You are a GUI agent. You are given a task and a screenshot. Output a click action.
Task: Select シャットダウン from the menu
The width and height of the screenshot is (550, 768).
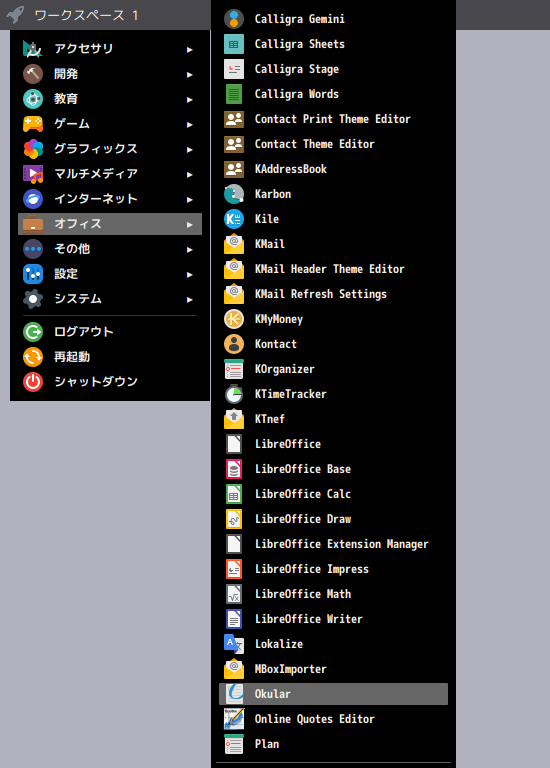click(110, 382)
